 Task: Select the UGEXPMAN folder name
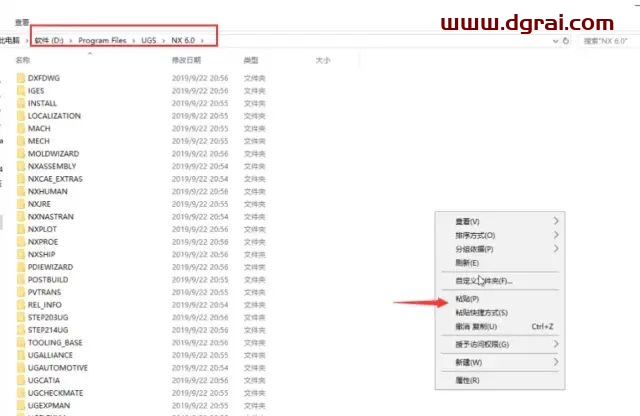pos(49,406)
